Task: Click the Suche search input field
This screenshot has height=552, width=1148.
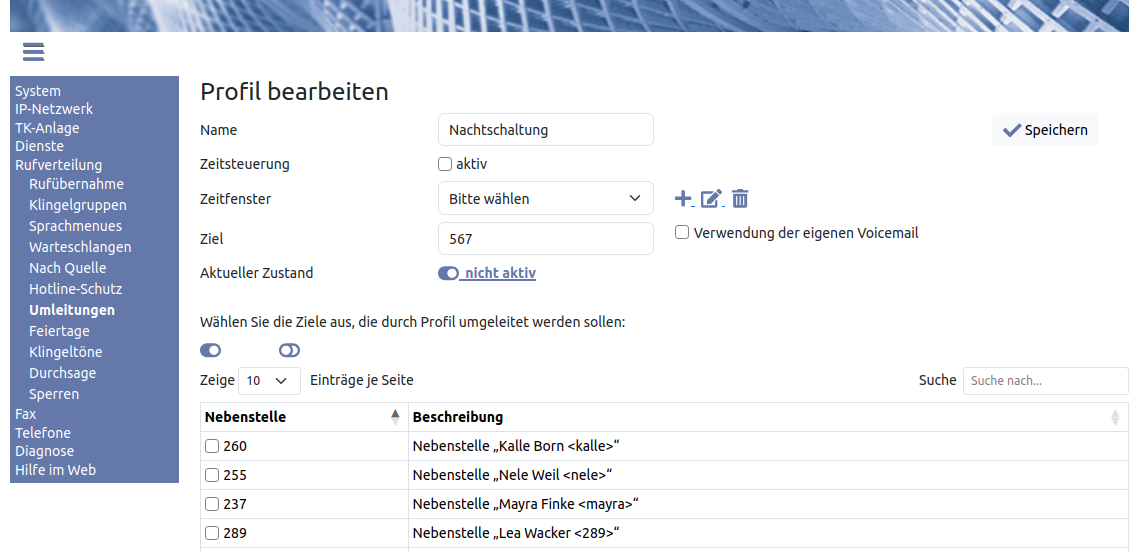Action: click(1045, 381)
